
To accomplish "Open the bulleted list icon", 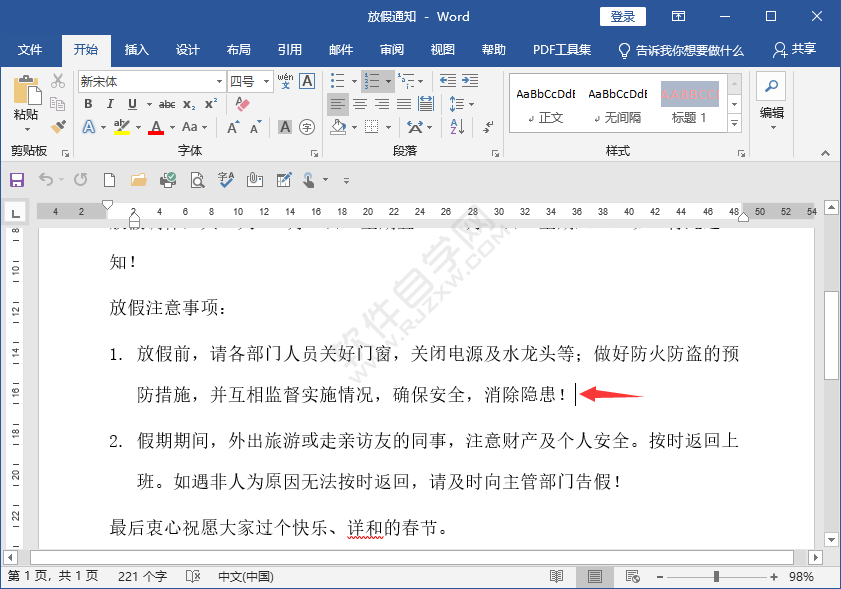I will [336, 81].
